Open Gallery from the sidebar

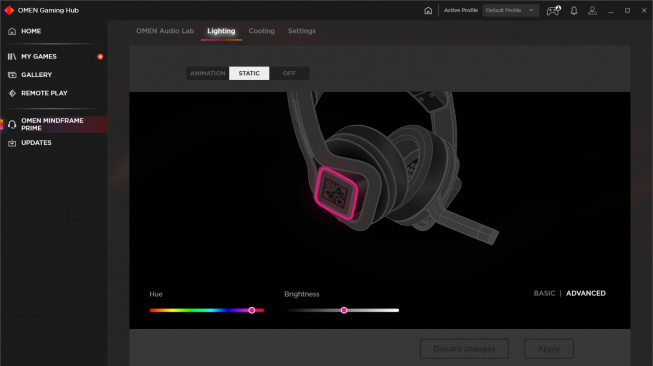click(x=36, y=75)
